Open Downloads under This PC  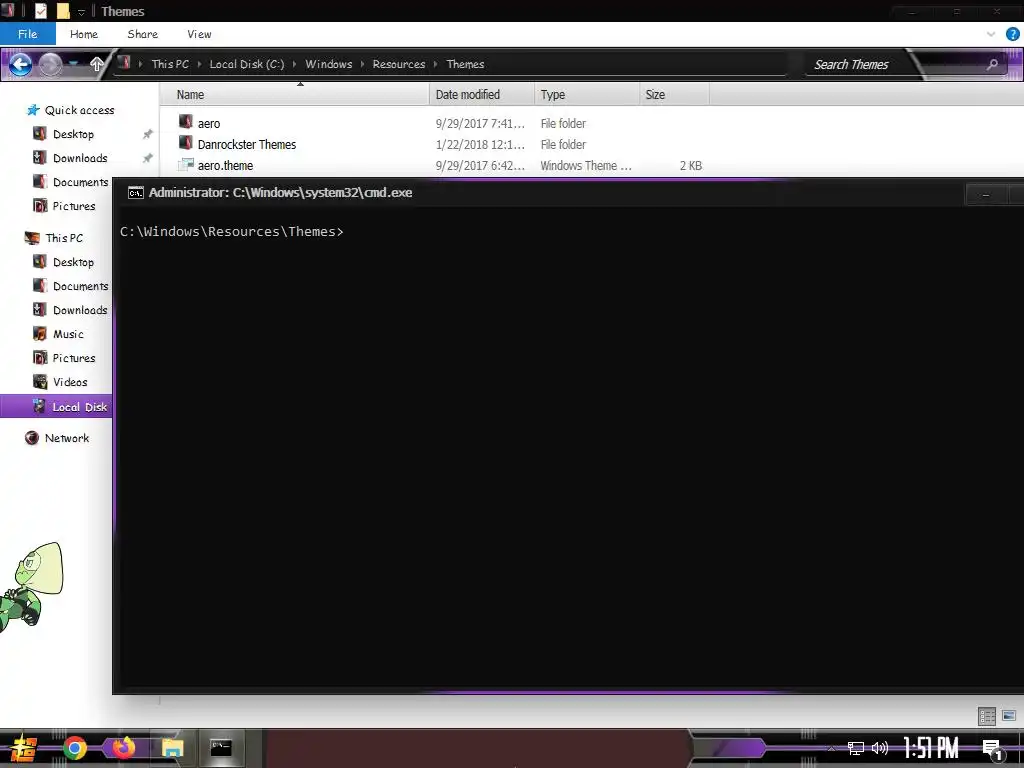click(80, 310)
